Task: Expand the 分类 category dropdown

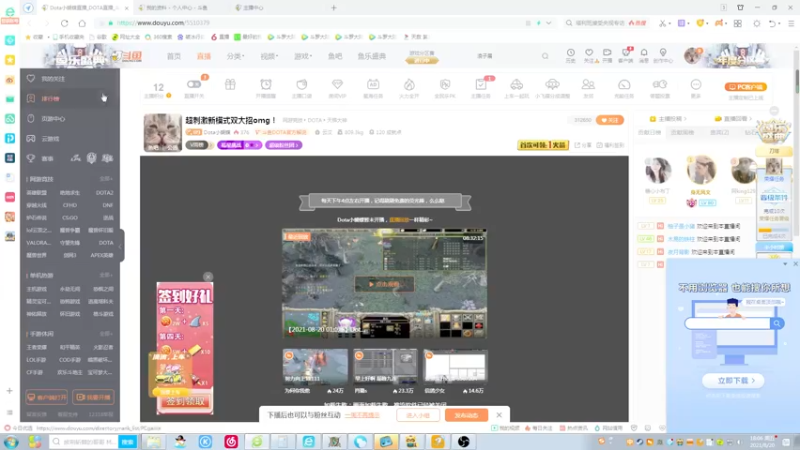Action: point(235,56)
